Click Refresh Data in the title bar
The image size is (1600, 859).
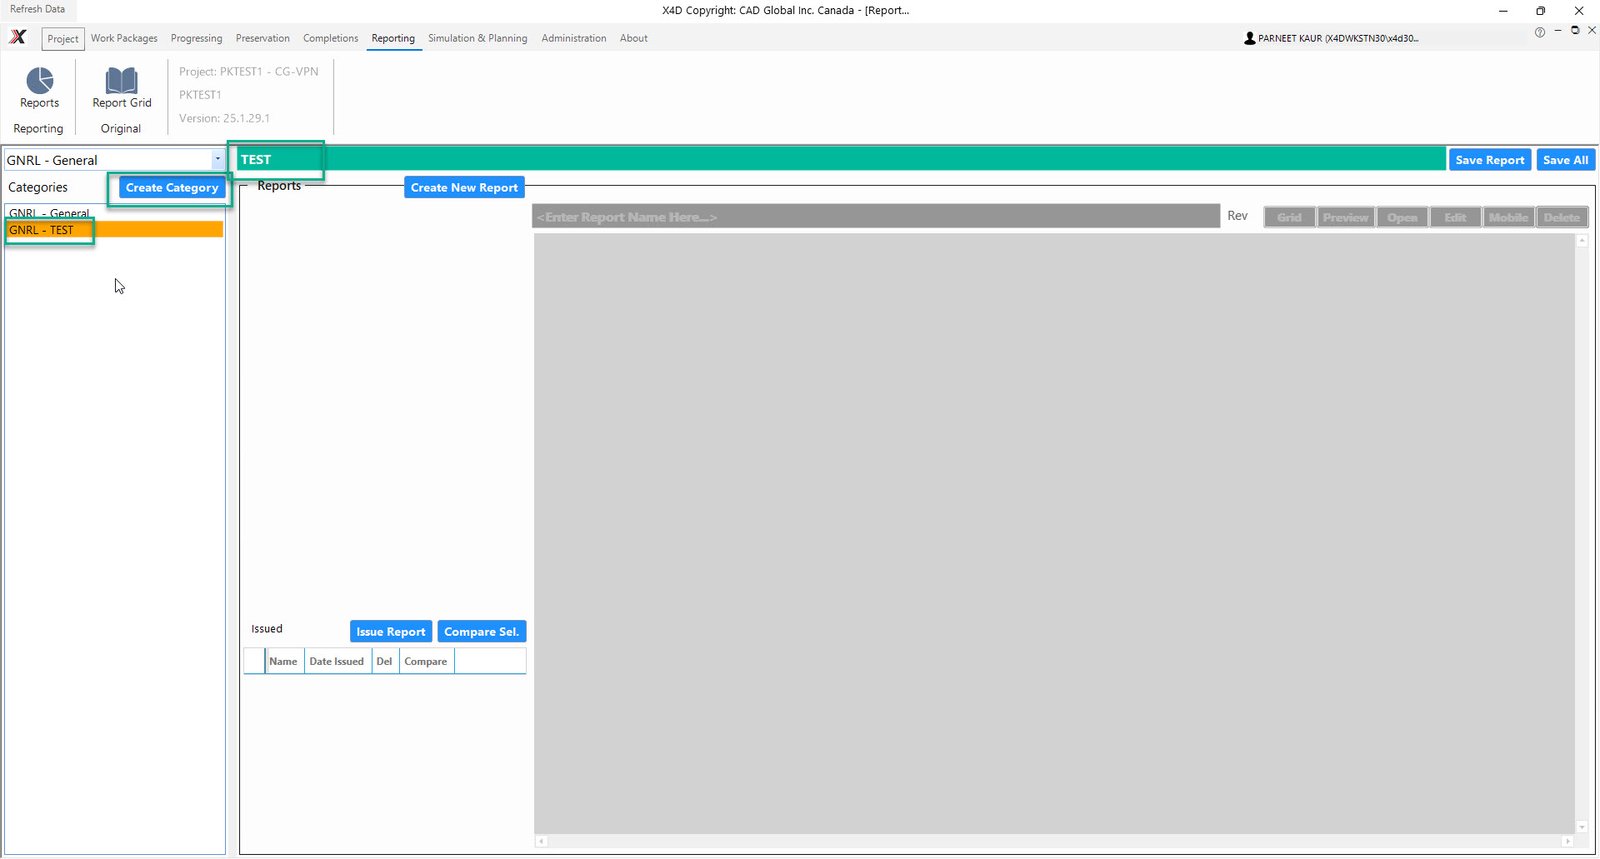coord(37,9)
